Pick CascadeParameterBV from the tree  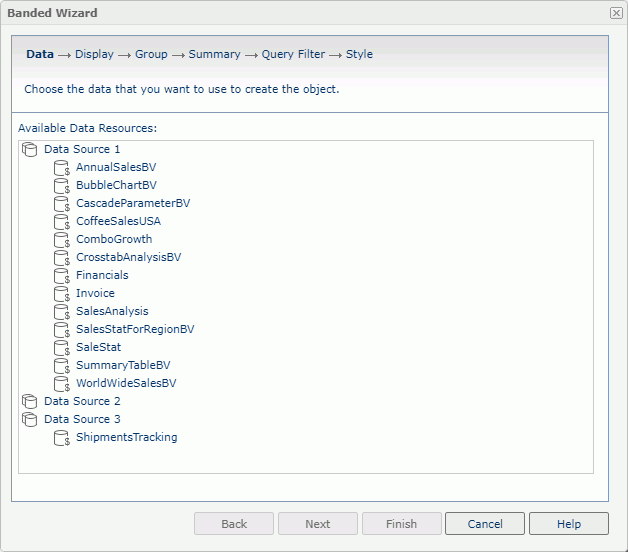133,203
